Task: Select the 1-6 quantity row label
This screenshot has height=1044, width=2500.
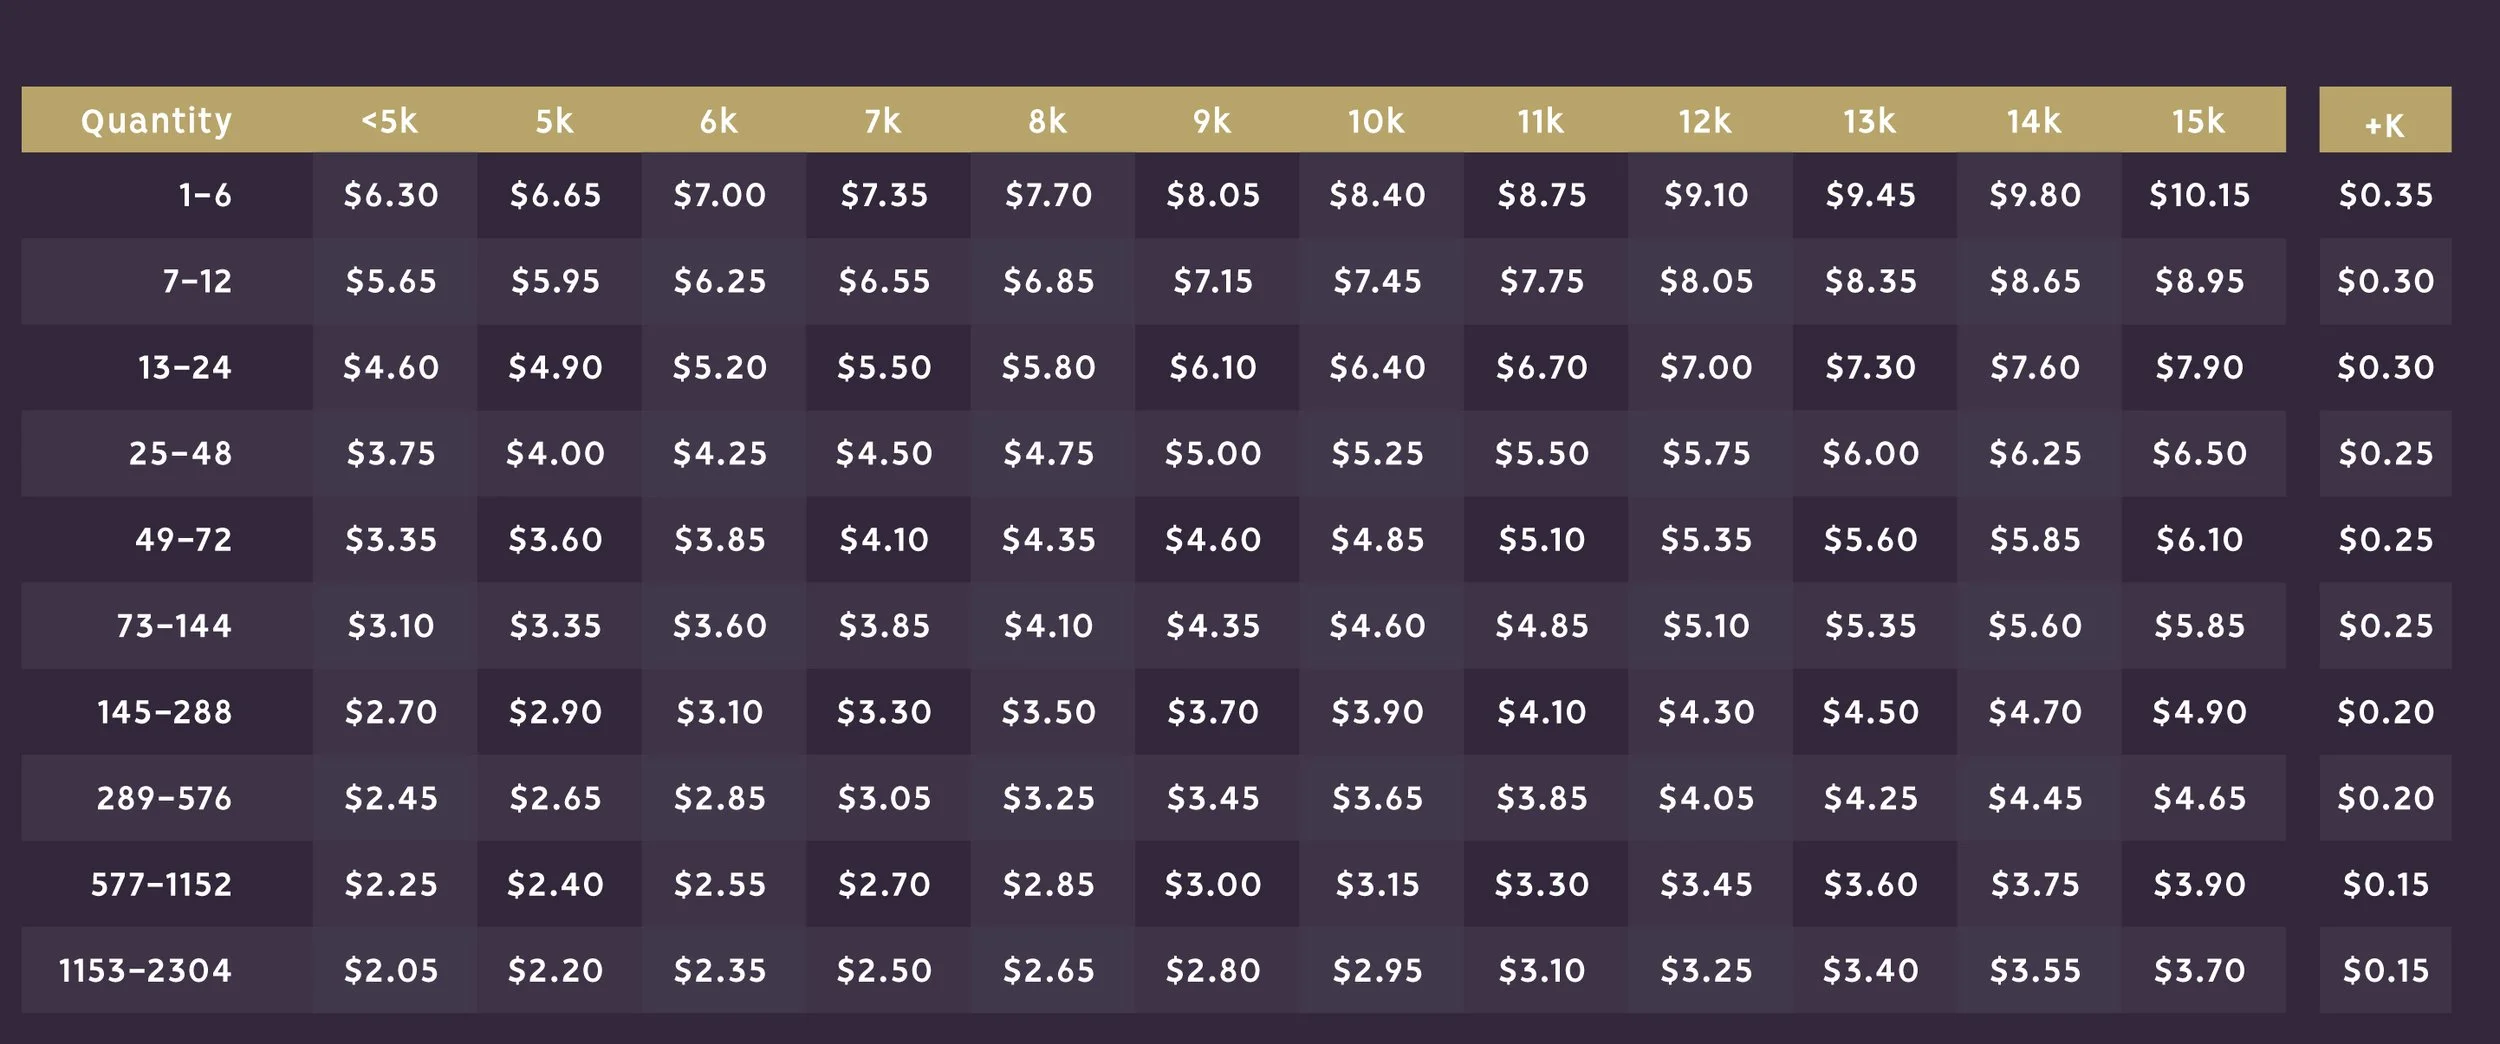Action: coord(205,194)
